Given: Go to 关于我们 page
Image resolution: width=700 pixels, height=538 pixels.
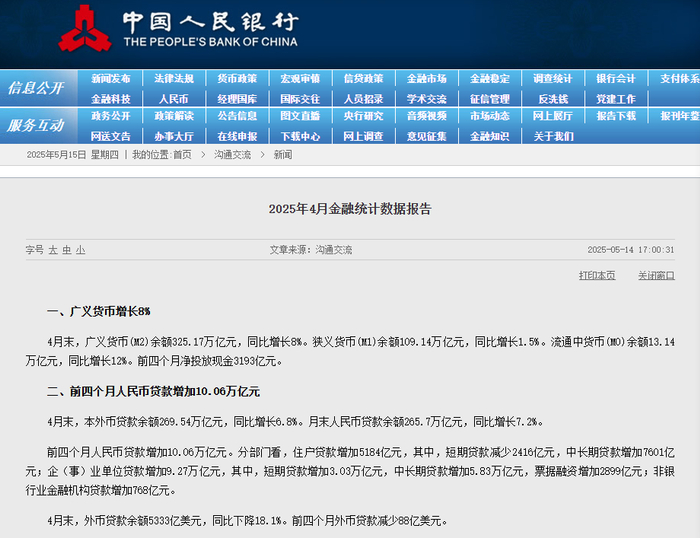Looking at the screenshot, I should click(554, 136).
